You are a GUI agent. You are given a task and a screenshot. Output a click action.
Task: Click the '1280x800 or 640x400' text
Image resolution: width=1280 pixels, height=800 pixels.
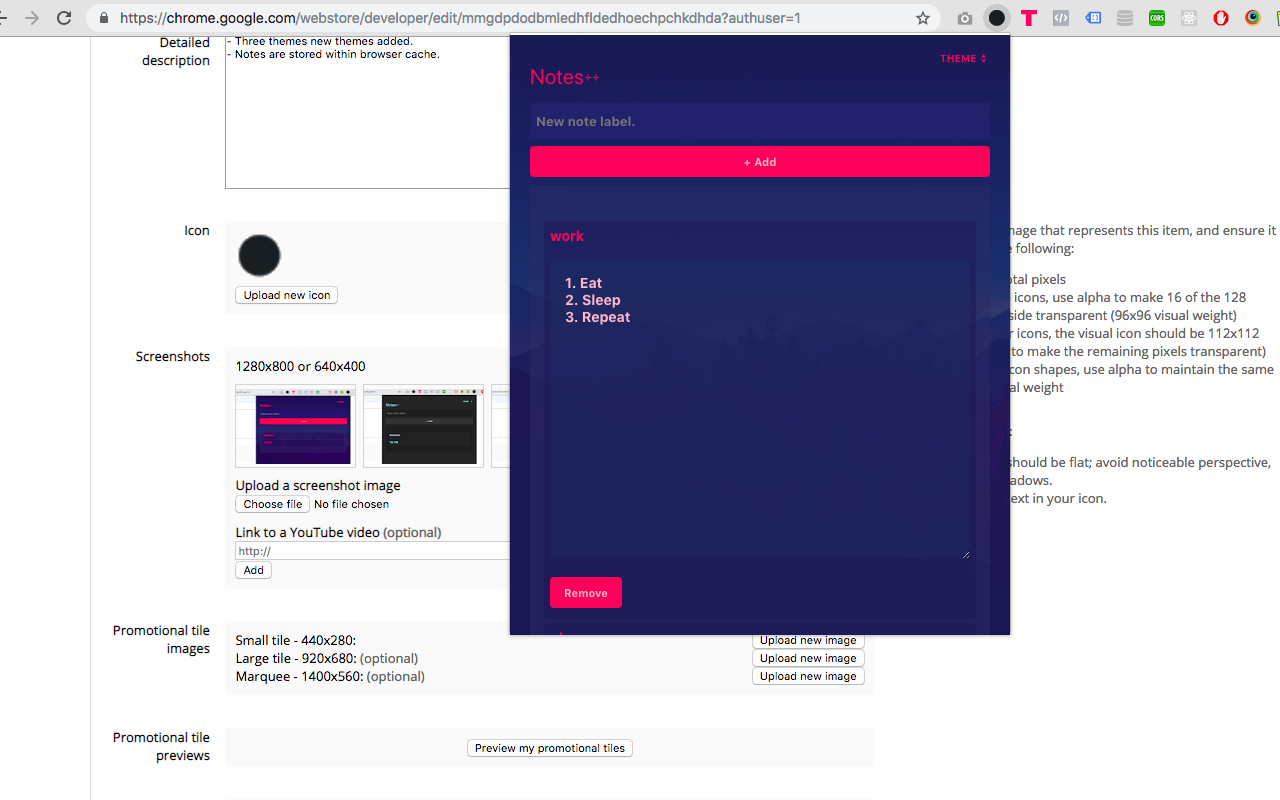[301, 366]
